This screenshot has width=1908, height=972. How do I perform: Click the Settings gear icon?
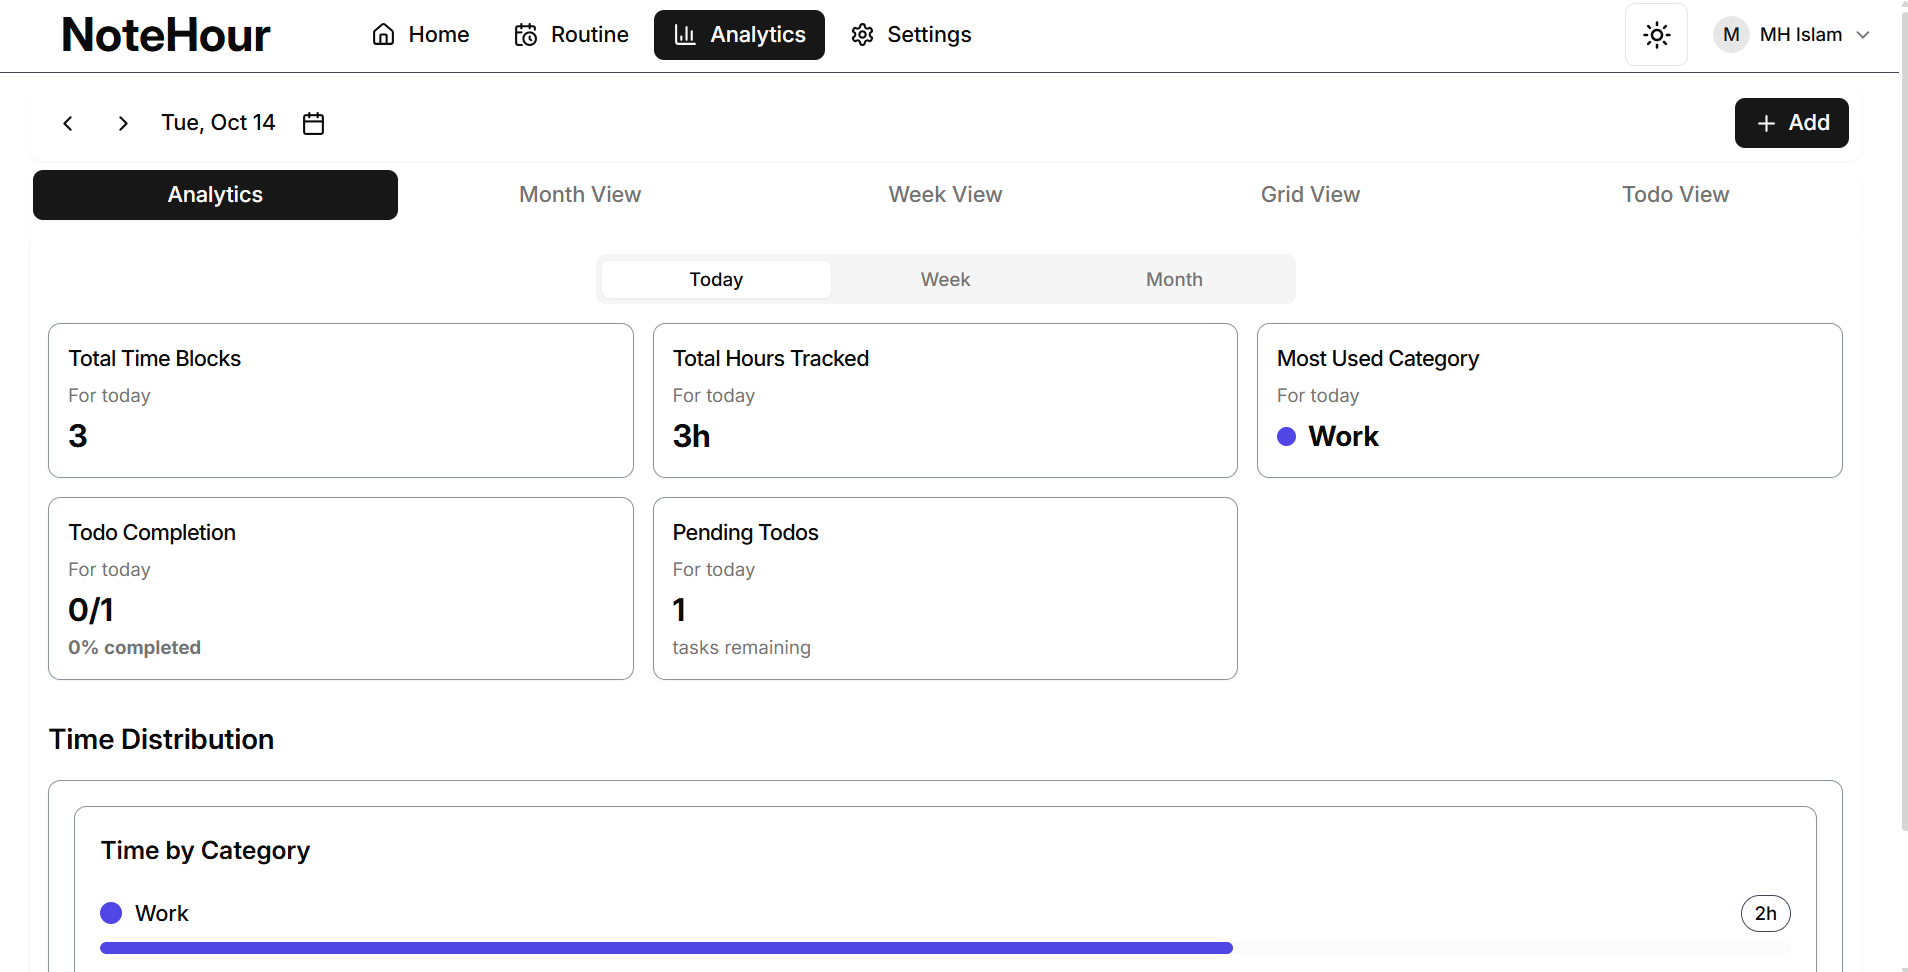click(x=862, y=35)
